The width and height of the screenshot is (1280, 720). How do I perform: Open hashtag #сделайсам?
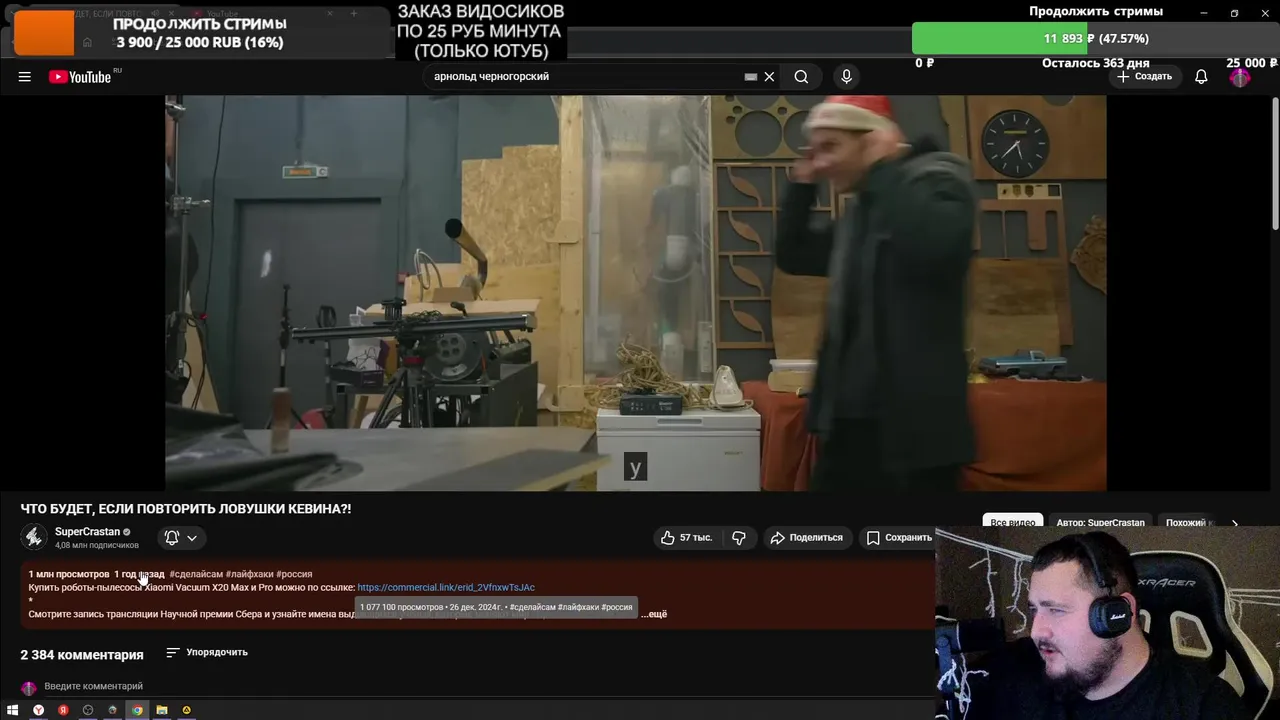pyautogui.click(x=196, y=574)
